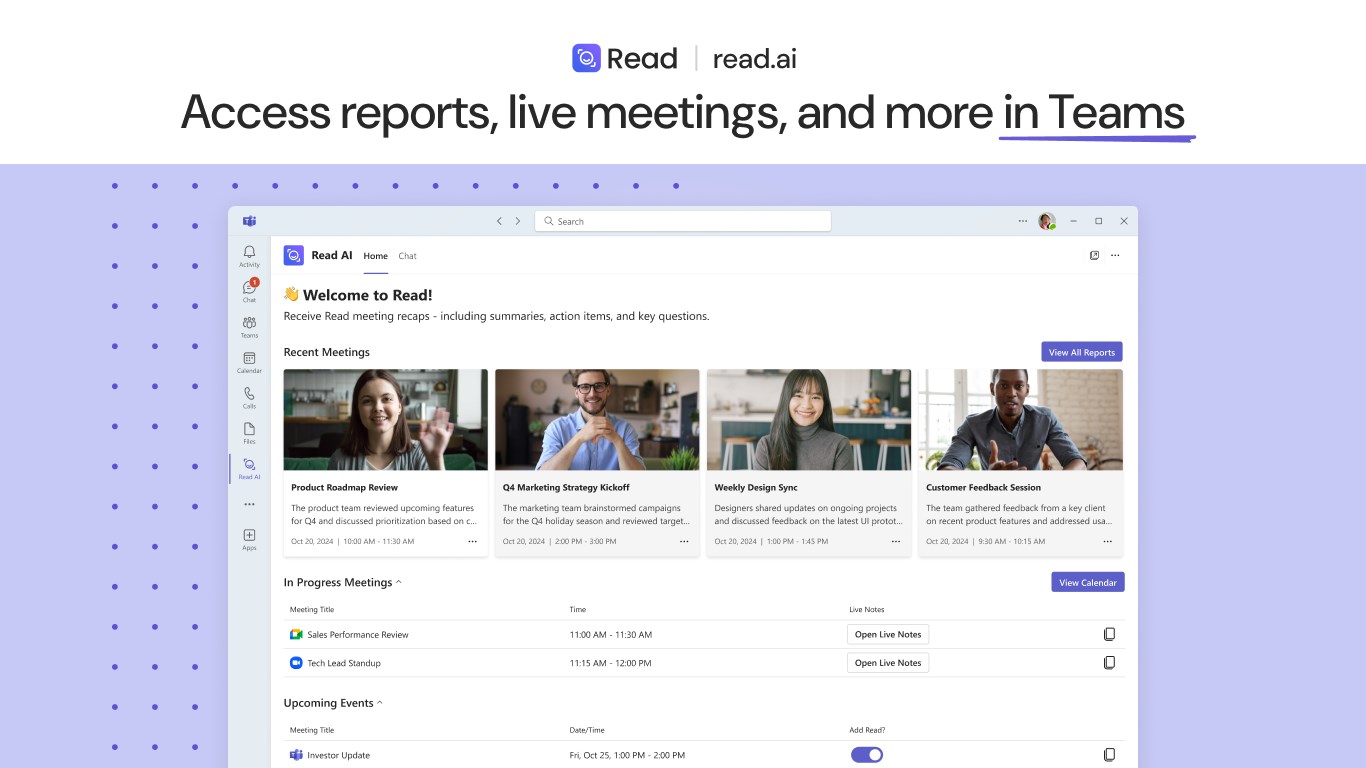Copy link for Tech Lead Standup

pyautogui.click(x=1109, y=662)
